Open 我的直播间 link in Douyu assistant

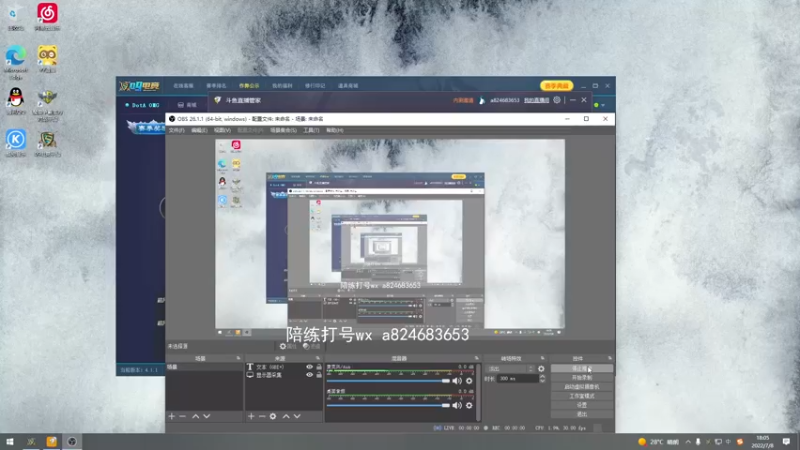pyautogui.click(x=536, y=100)
